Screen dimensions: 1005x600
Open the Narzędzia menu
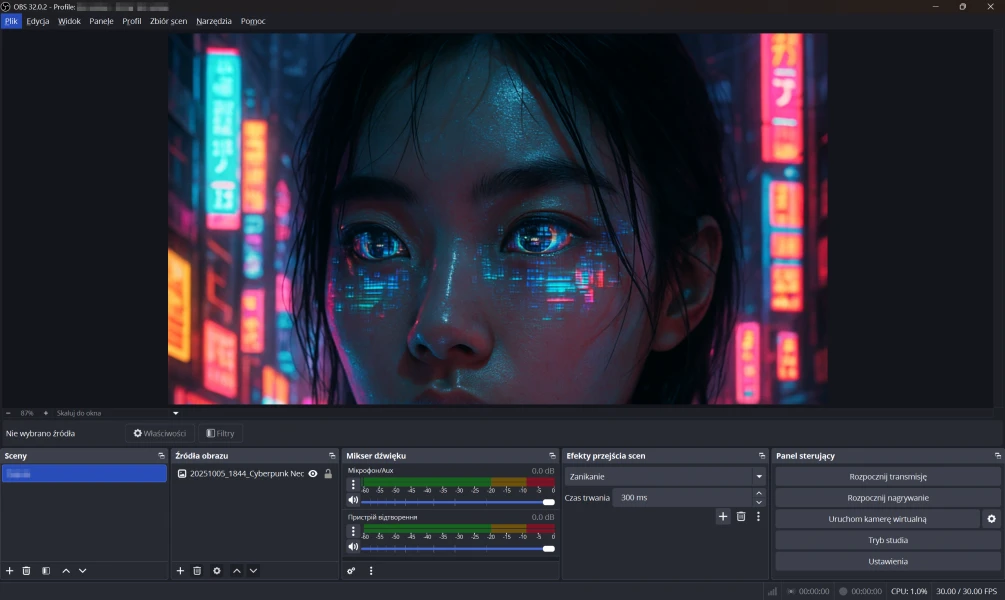(214, 21)
